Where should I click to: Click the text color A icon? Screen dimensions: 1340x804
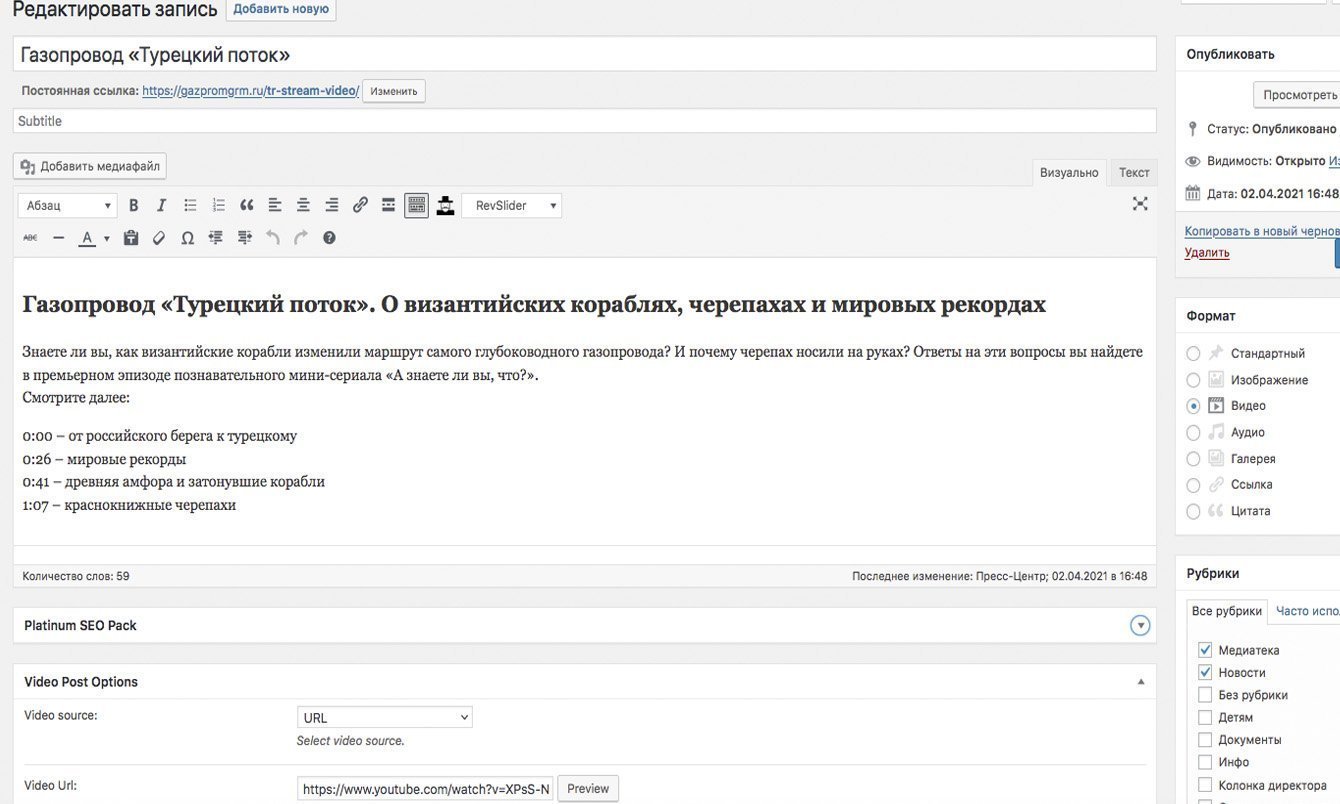pyautogui.click(x=87, y=238)
